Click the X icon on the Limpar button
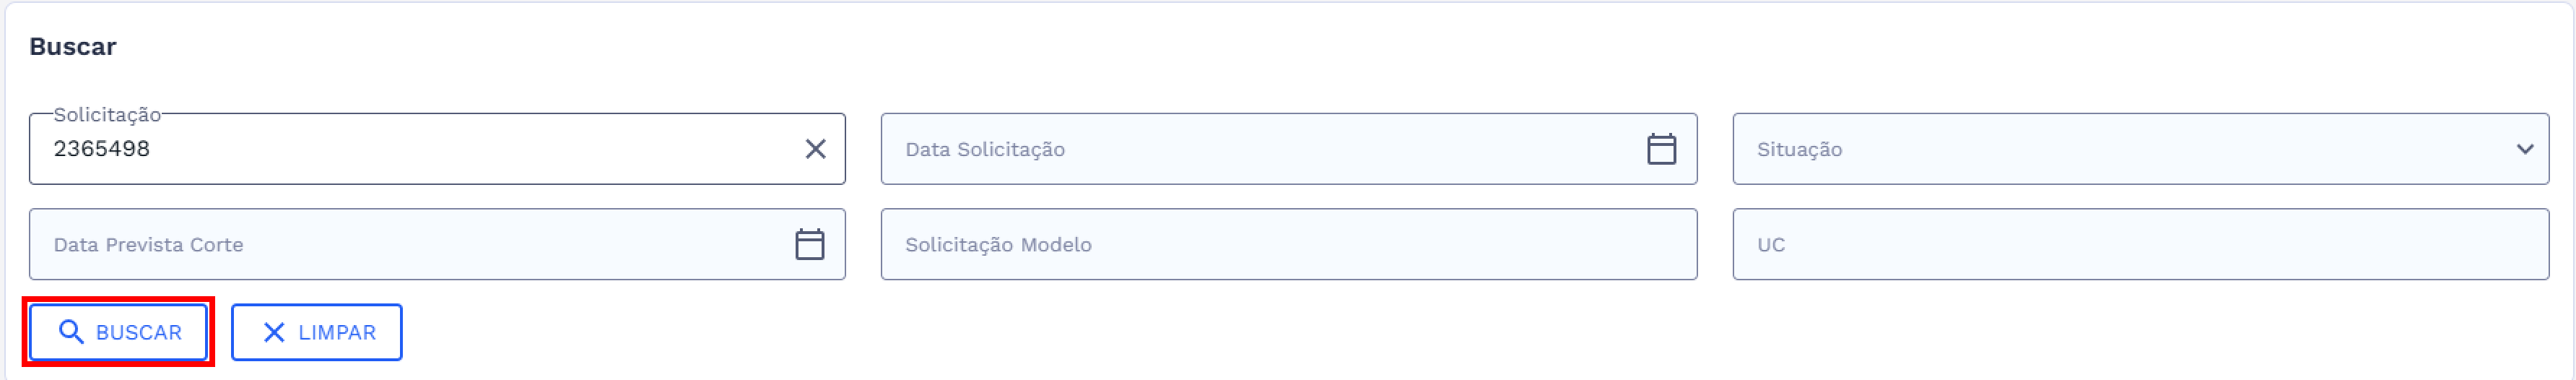The image size is (2576, 380). pos(273,332)
